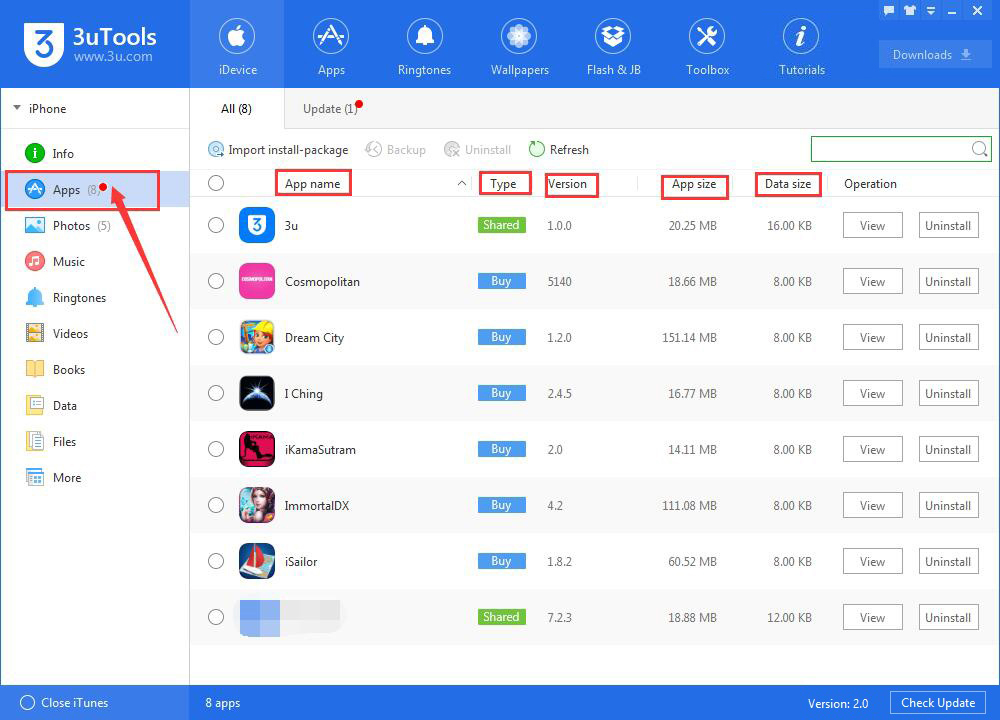Uninstall the Dream City app
The height and width of the screenshot is (720, 1000).
click(x=948, y=337)
